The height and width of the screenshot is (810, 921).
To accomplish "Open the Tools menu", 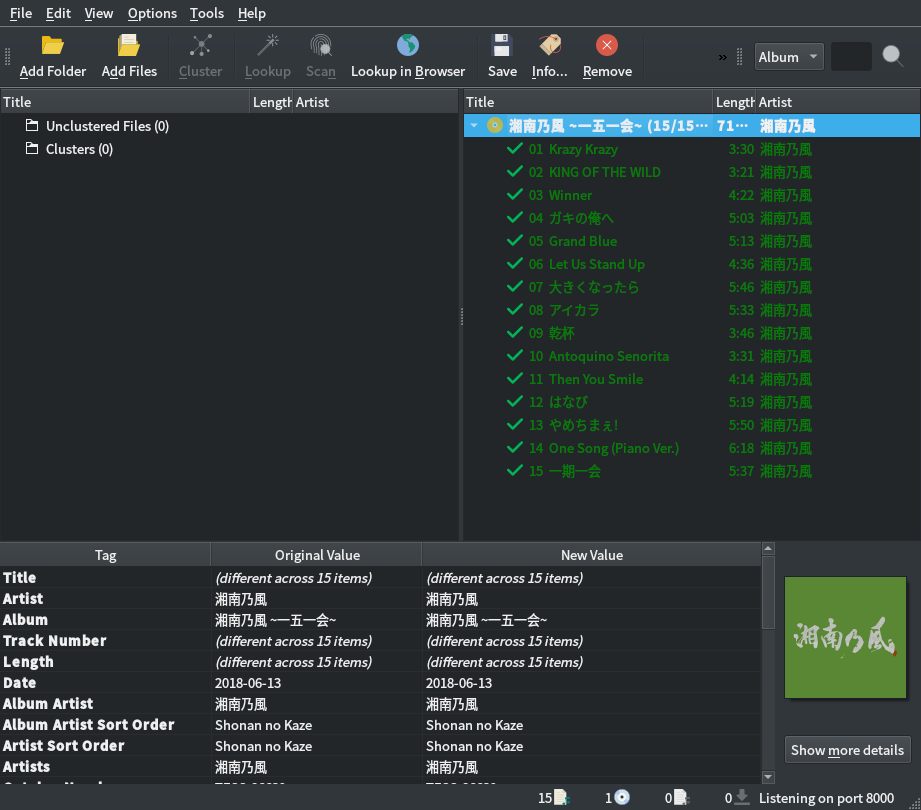I will pos(207,13).
